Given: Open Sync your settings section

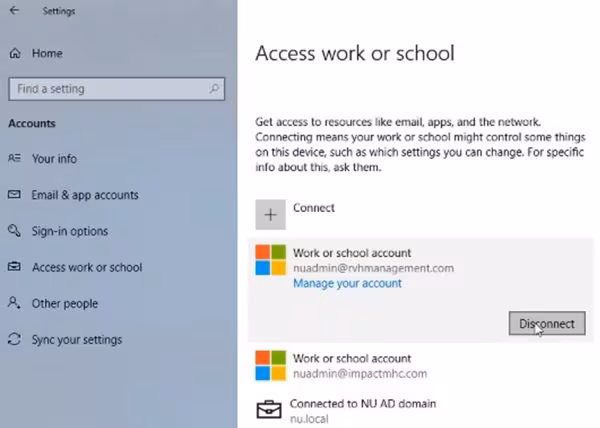Looking at the screenshot, I should [77, 340].
